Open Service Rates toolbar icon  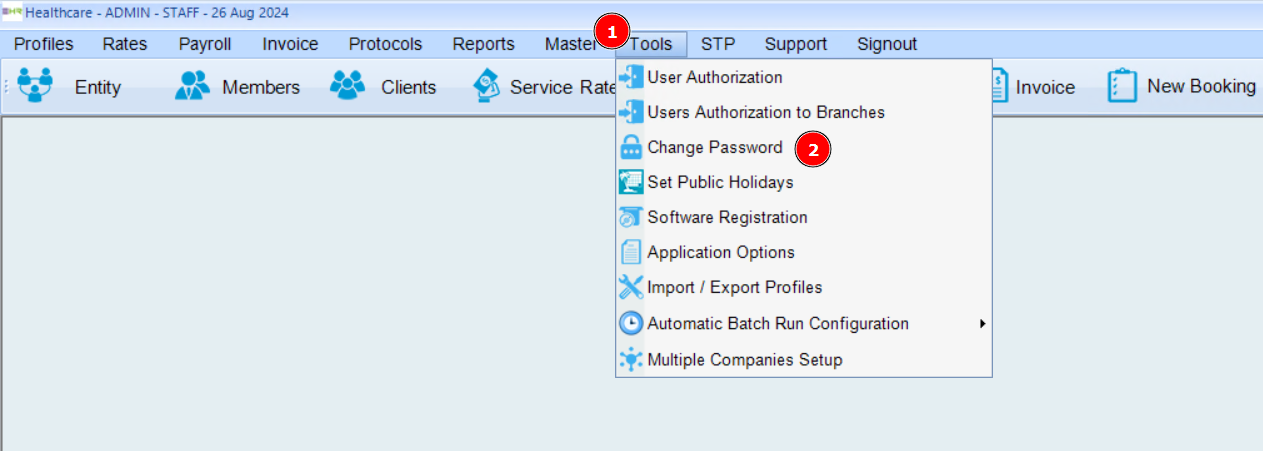(486, 86)
